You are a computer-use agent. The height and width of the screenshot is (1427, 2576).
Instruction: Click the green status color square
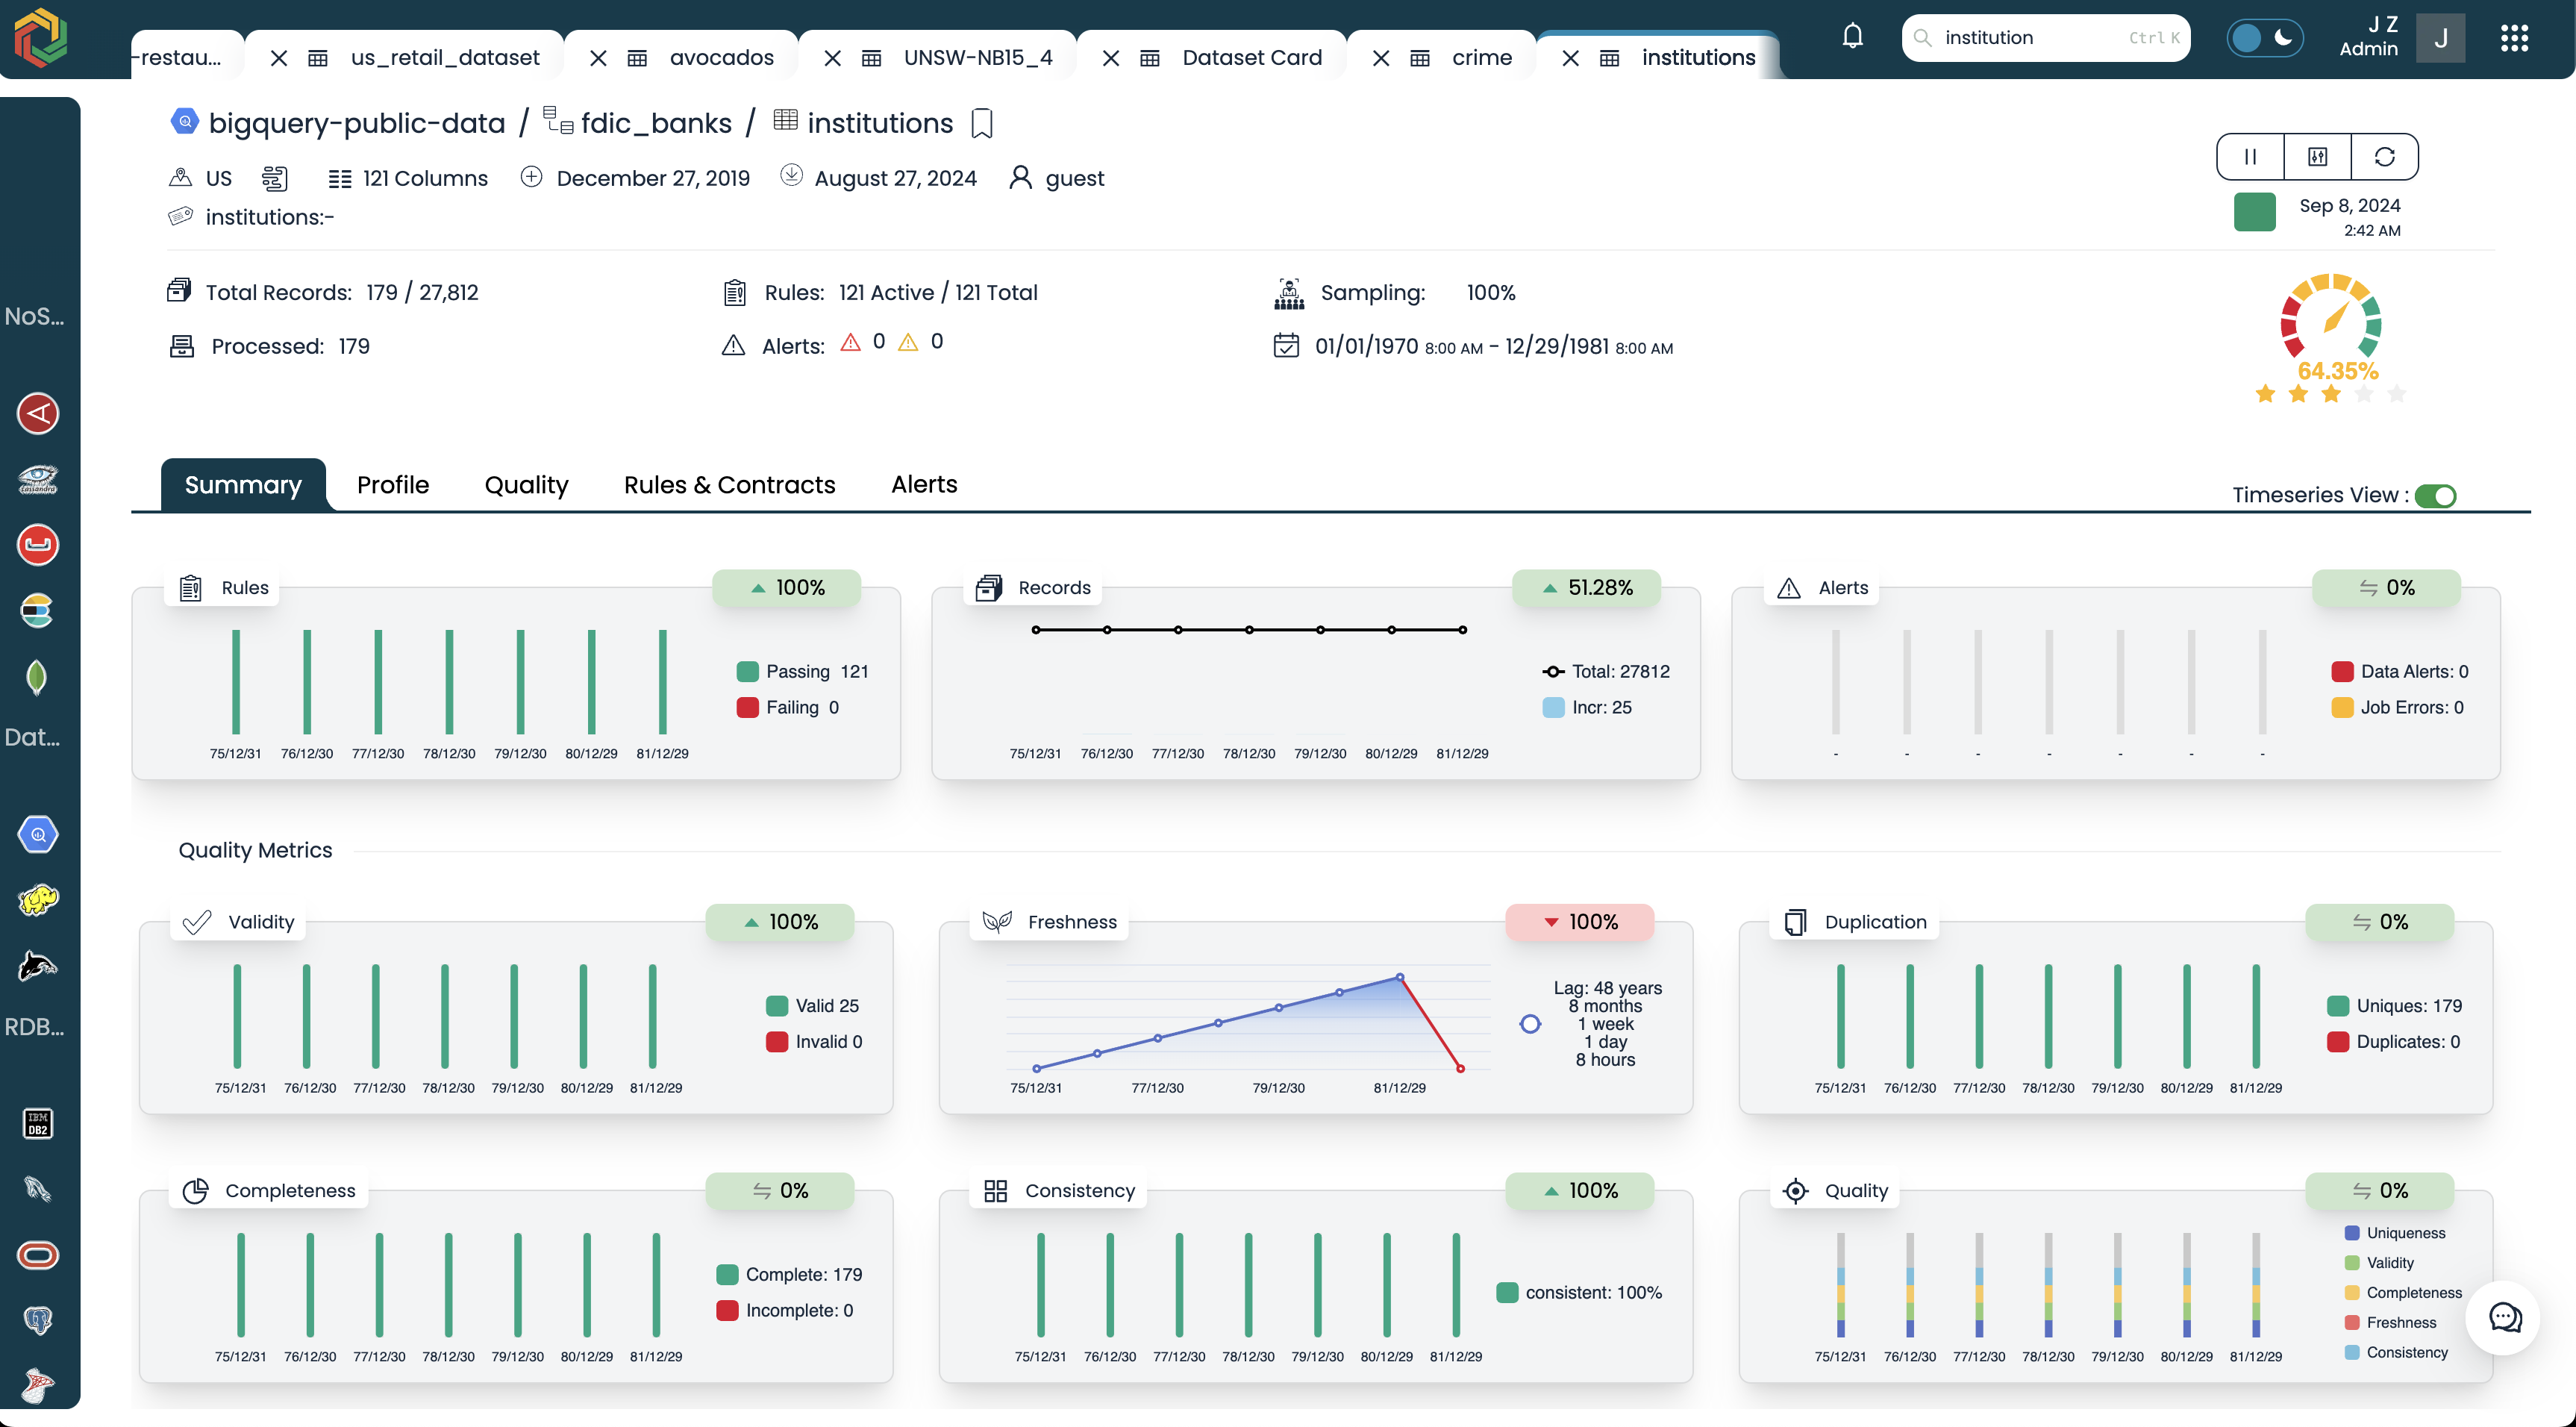[2254, 212]
